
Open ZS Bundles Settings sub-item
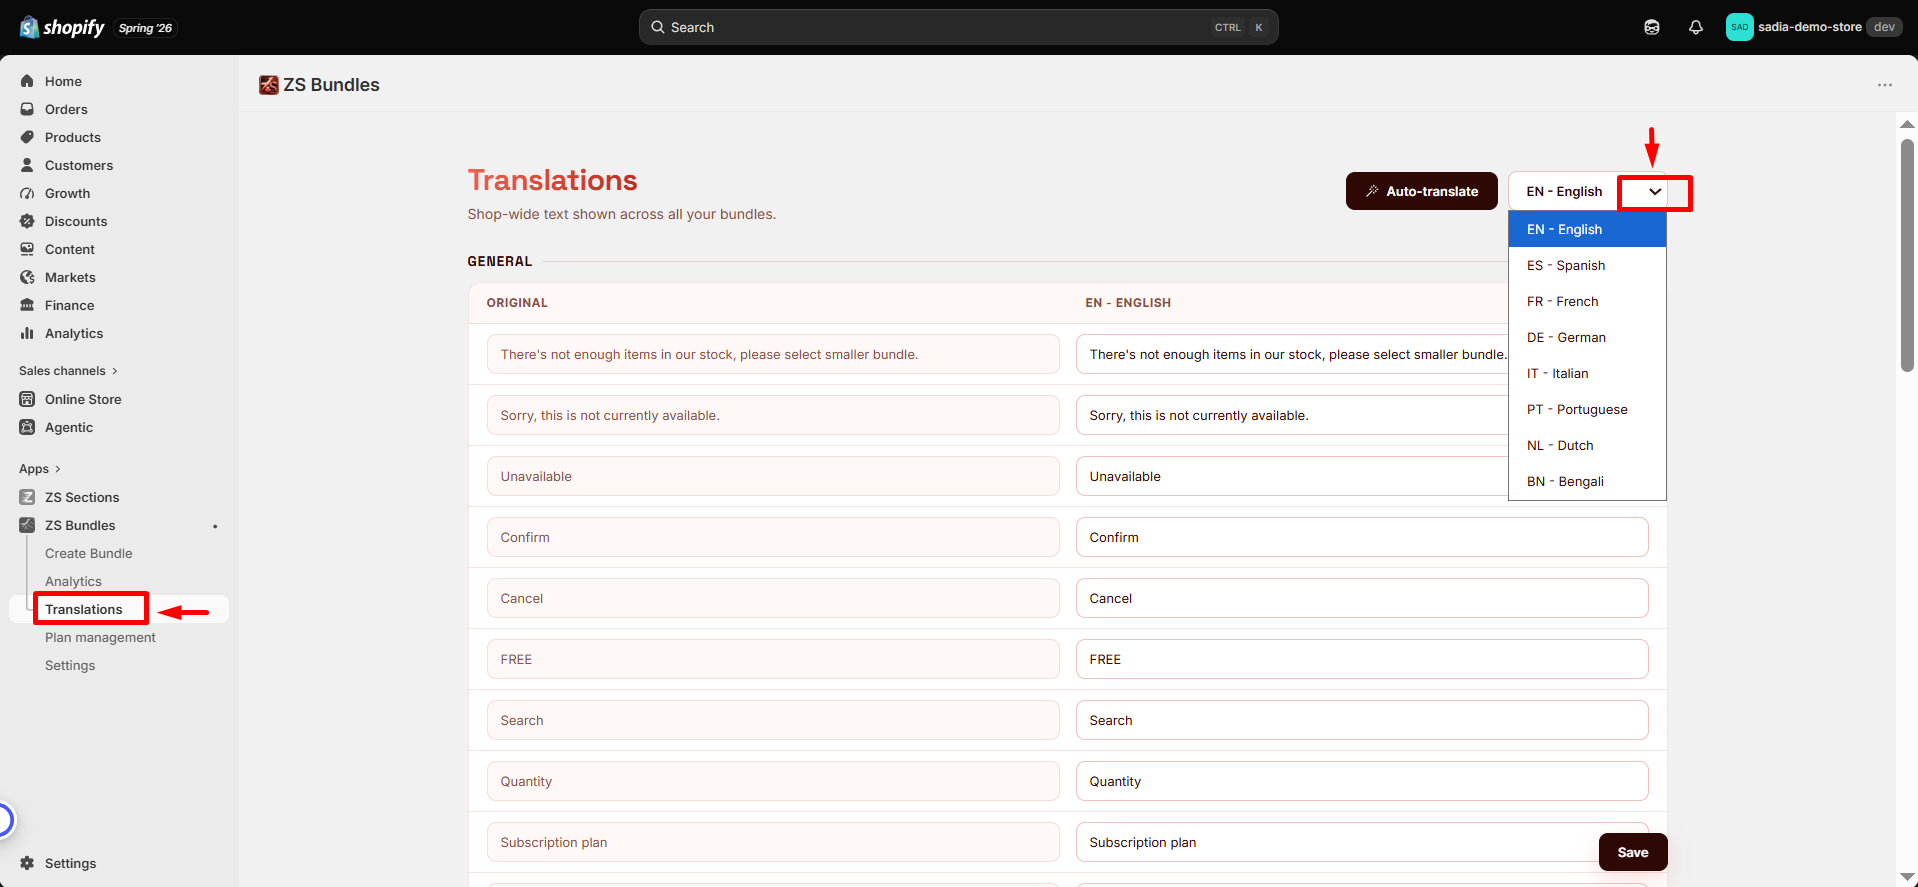click(x=70, y=665)
